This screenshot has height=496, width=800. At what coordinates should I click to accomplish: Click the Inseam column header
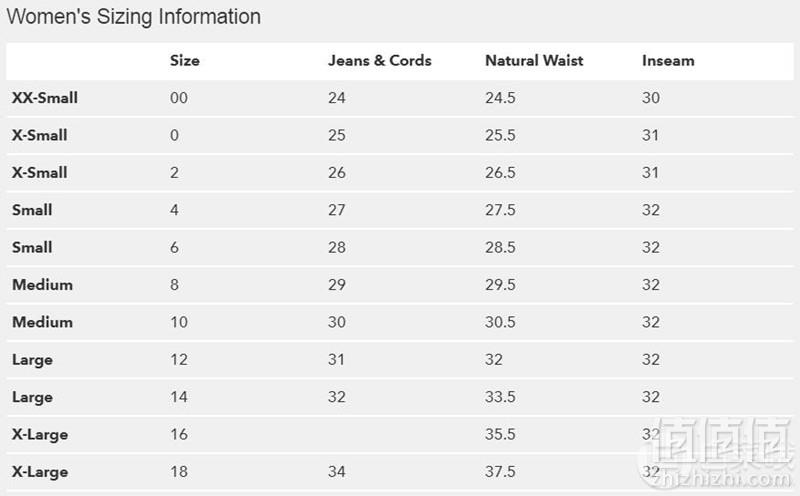668,61
